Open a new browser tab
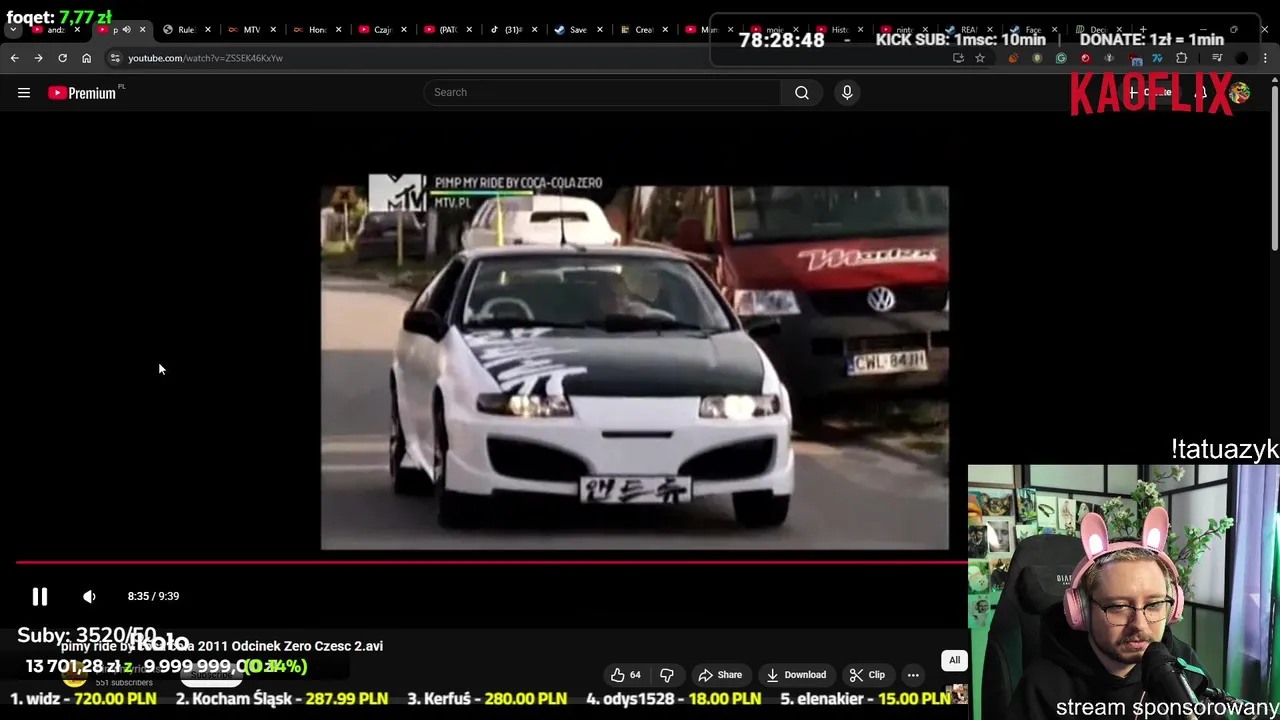 (x=1143, y=30)
